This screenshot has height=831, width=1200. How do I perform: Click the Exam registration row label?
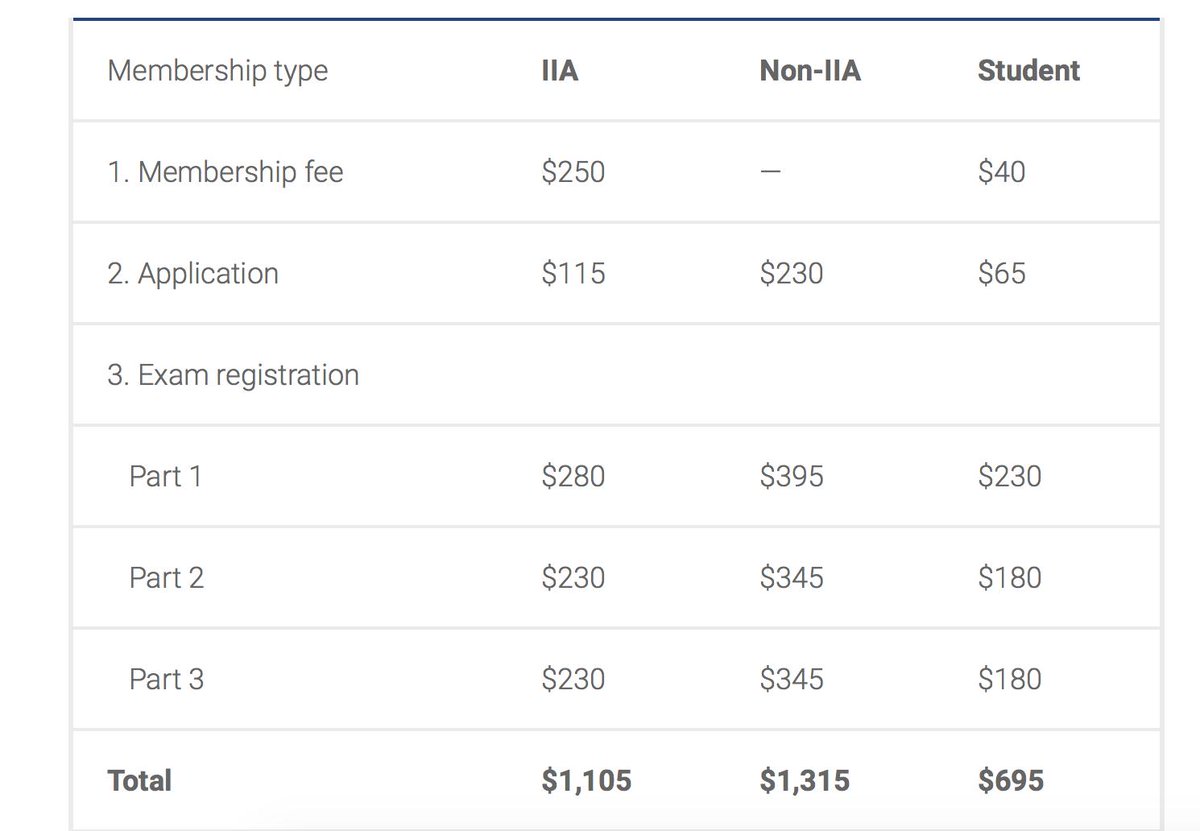pos(233,375)
